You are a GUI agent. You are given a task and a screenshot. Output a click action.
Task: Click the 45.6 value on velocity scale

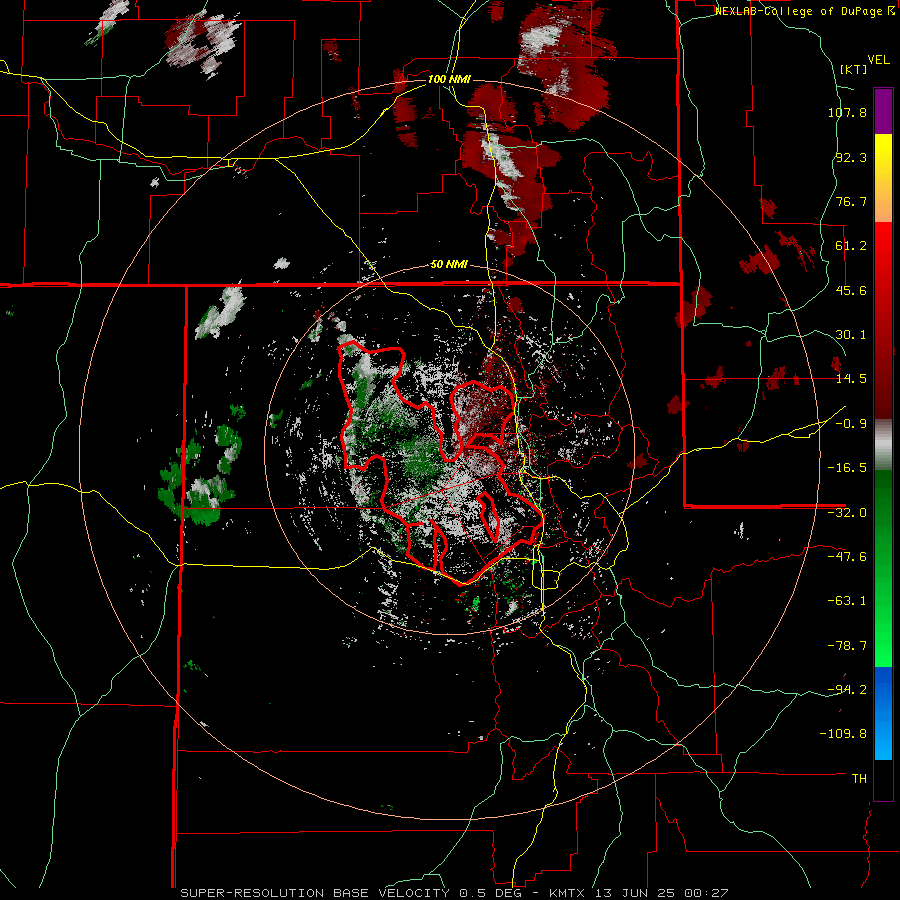(x=851, y=290)
